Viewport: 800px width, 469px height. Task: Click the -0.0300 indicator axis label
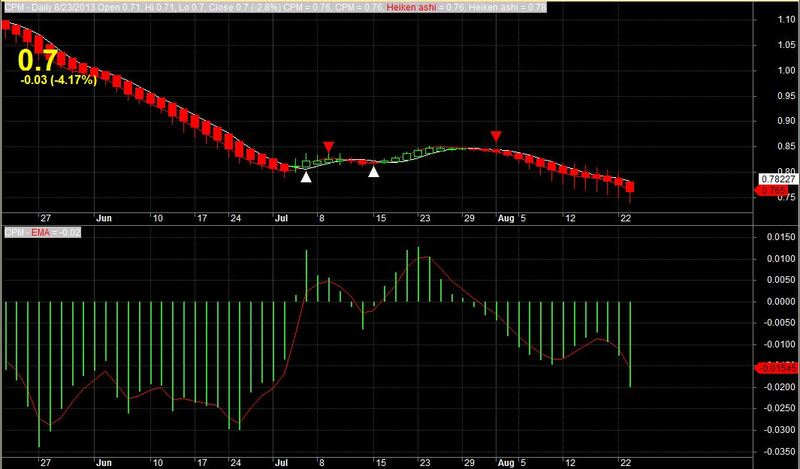pos(780,429)
